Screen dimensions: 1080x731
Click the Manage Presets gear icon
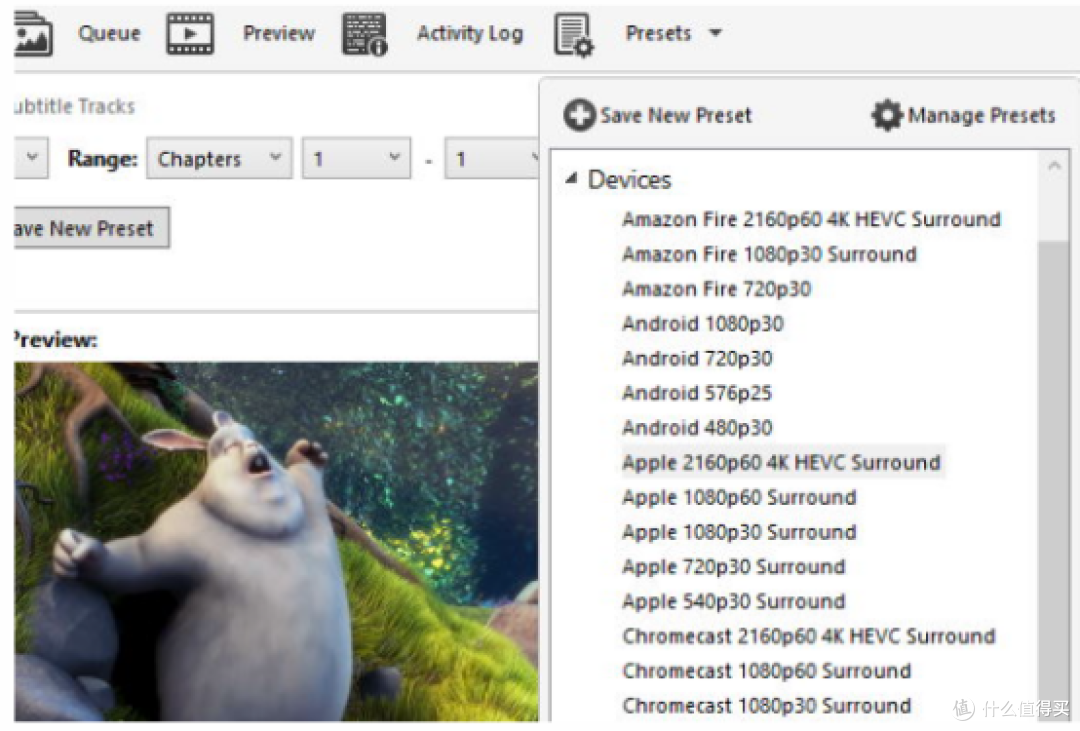(x=886, y=115)
